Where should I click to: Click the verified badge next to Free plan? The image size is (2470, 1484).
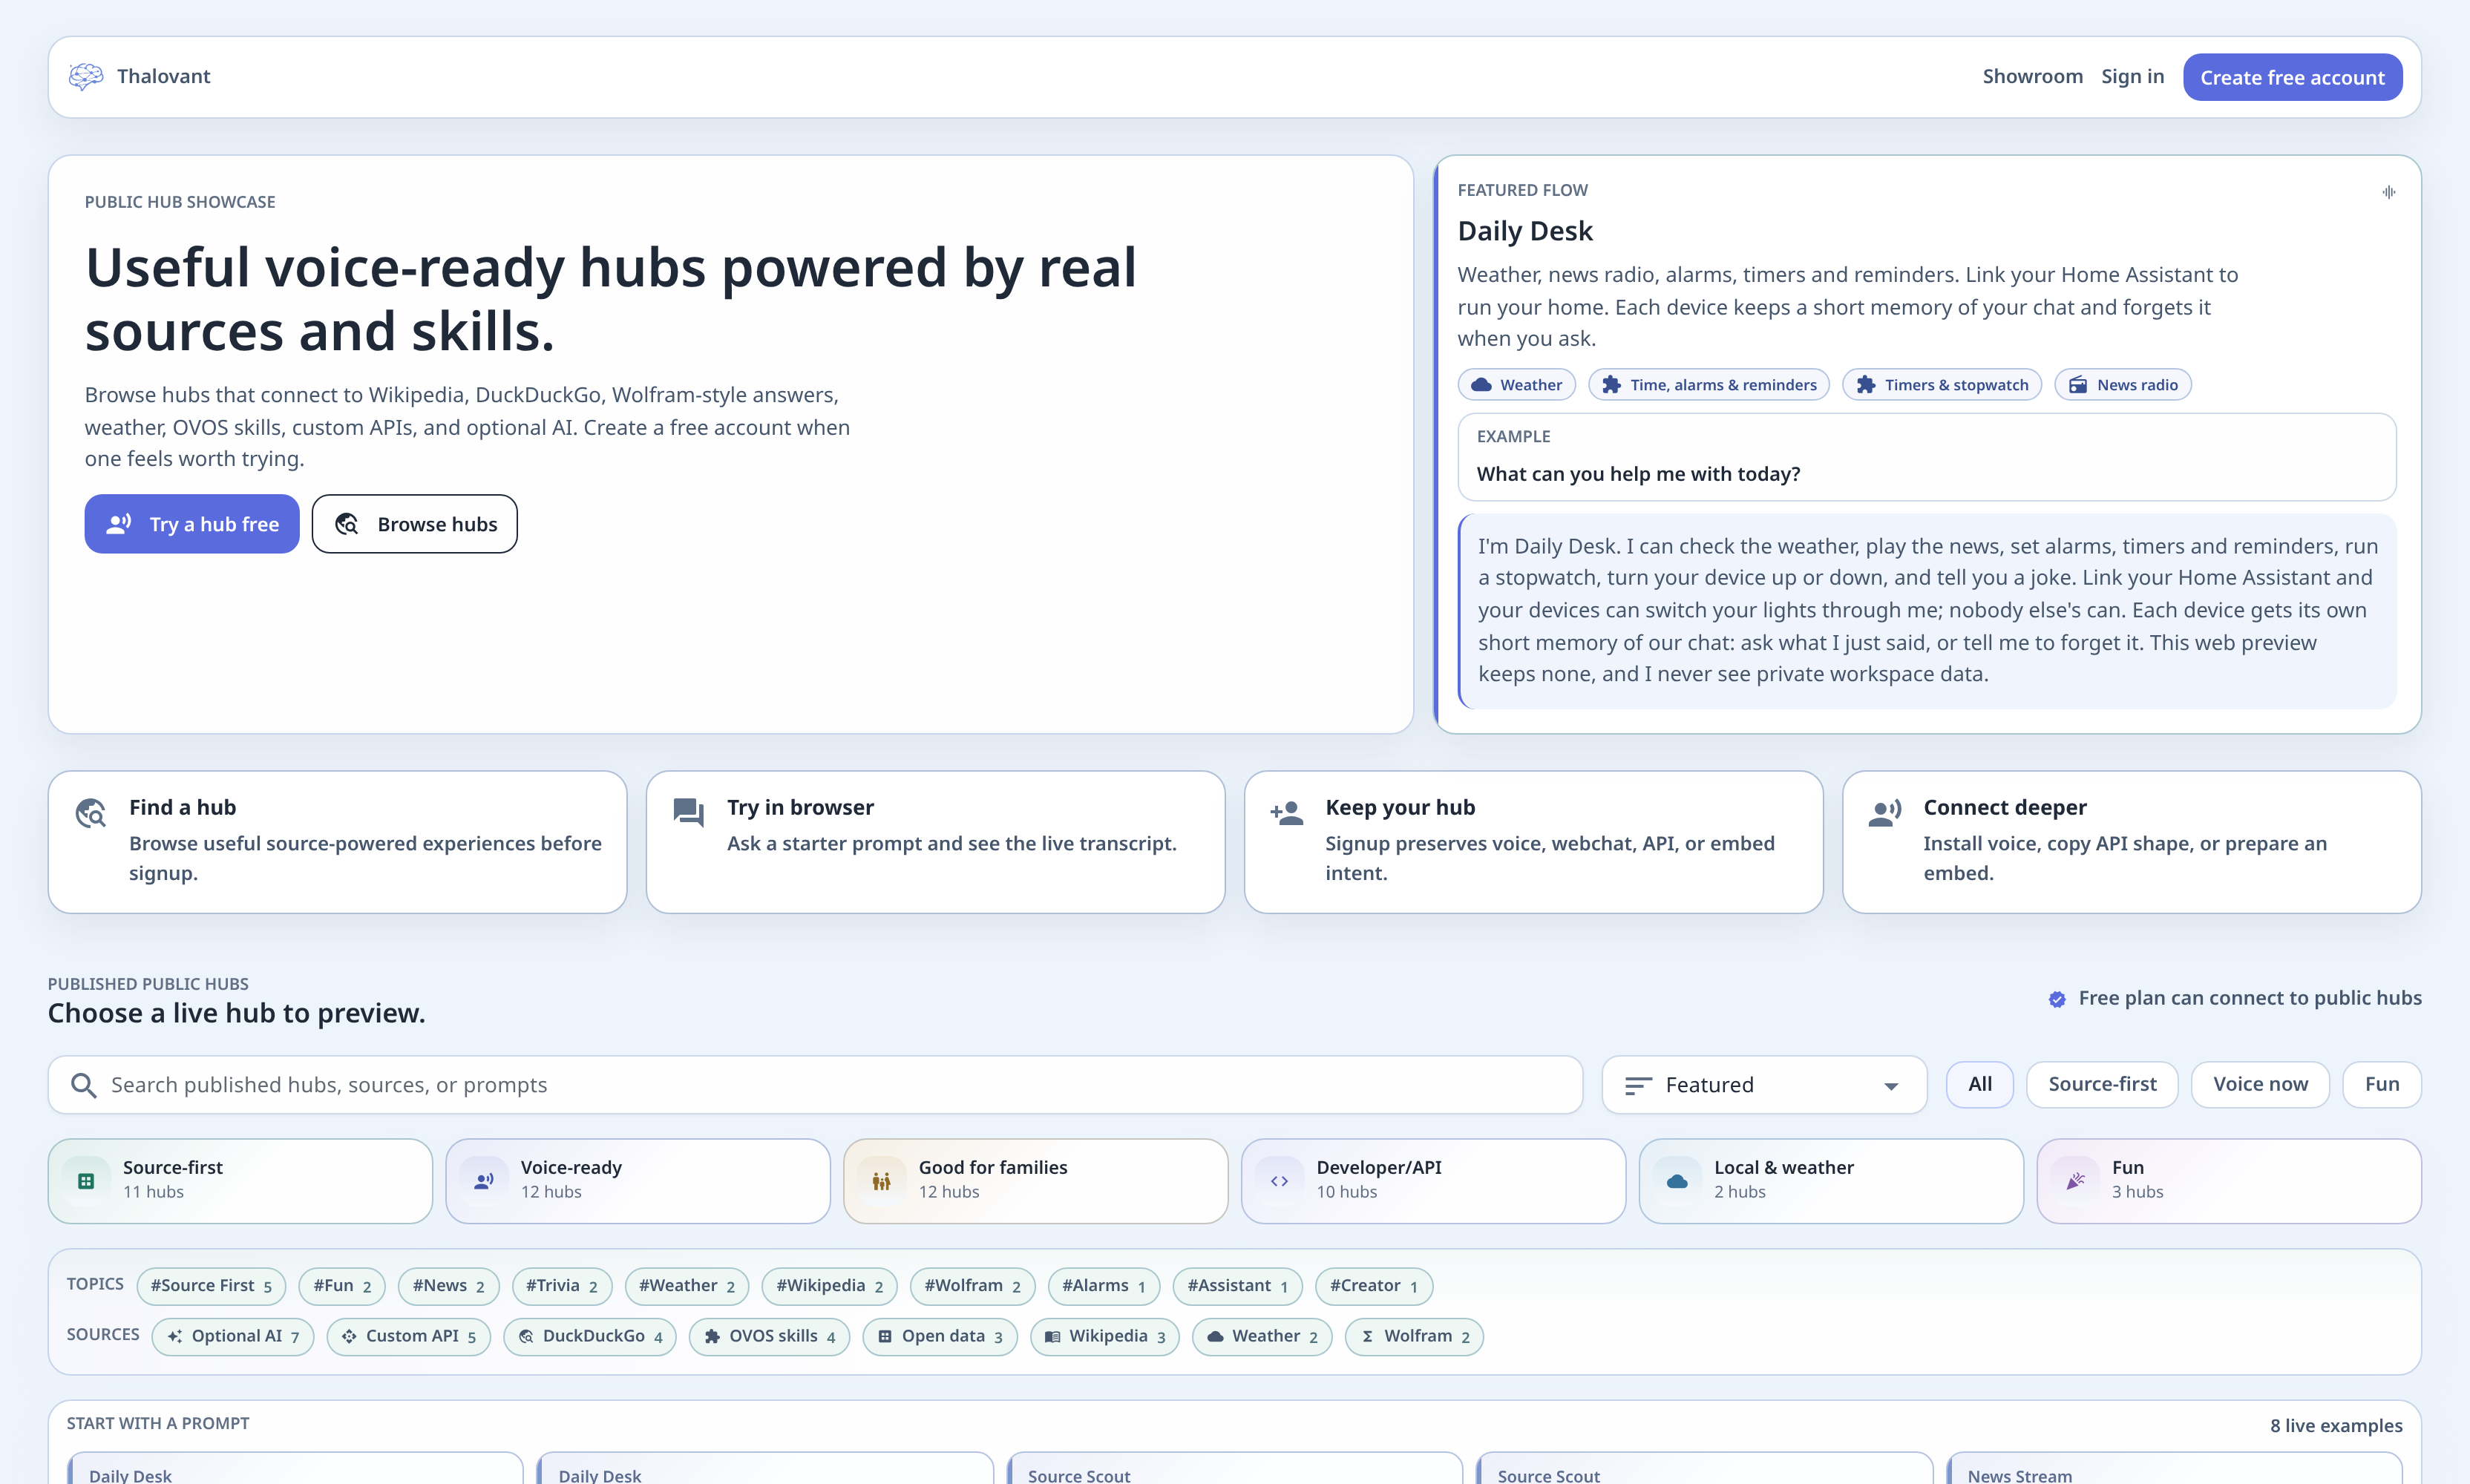[2057, 999]
